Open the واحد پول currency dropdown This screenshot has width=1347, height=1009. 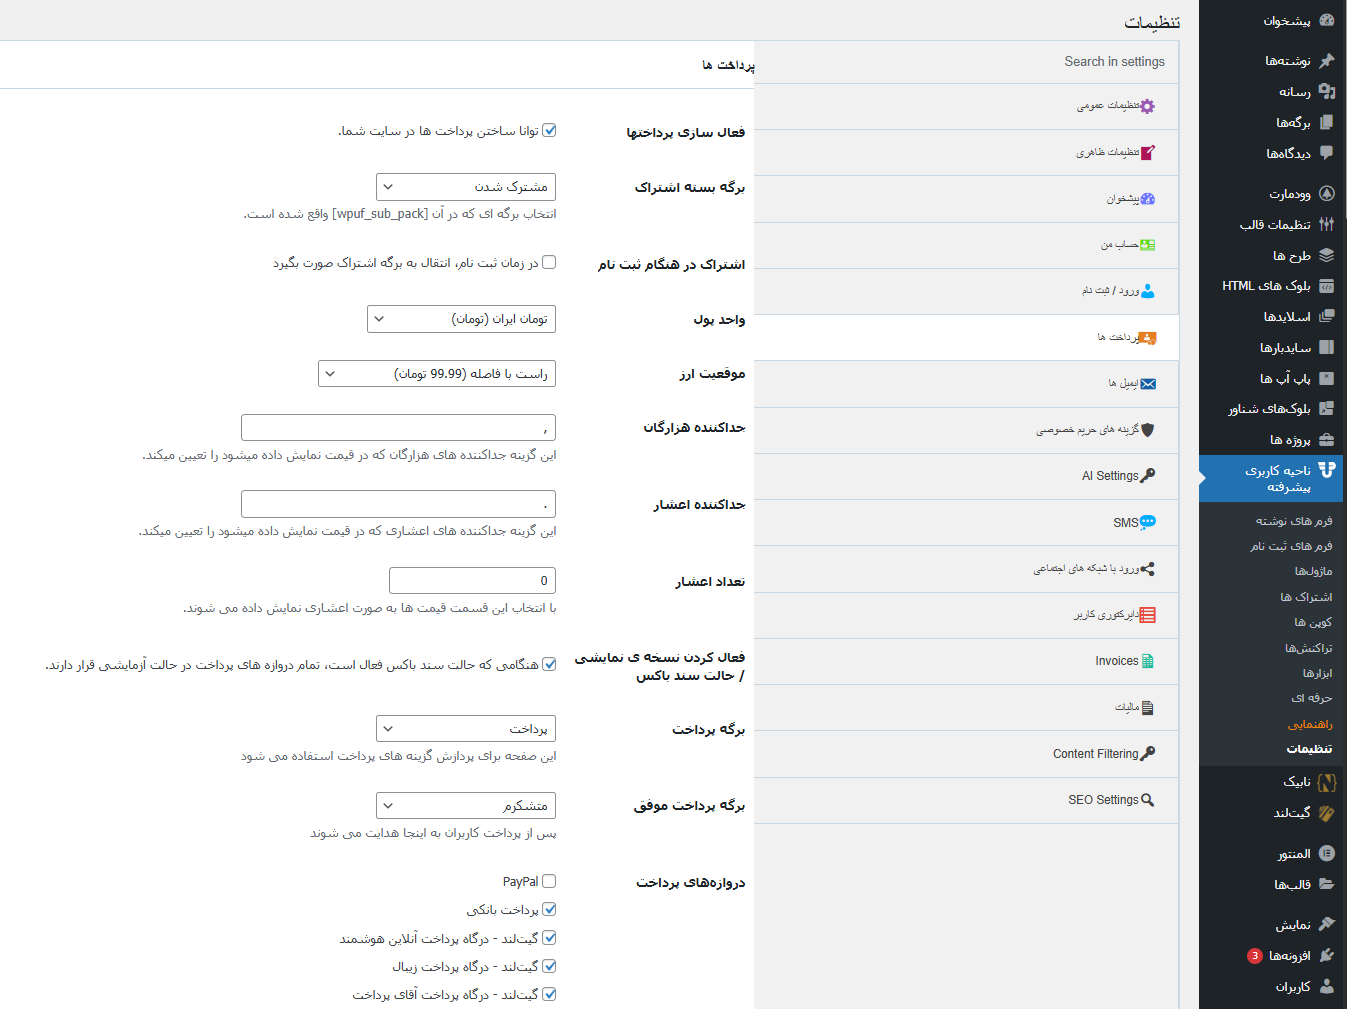pos(460,319)
